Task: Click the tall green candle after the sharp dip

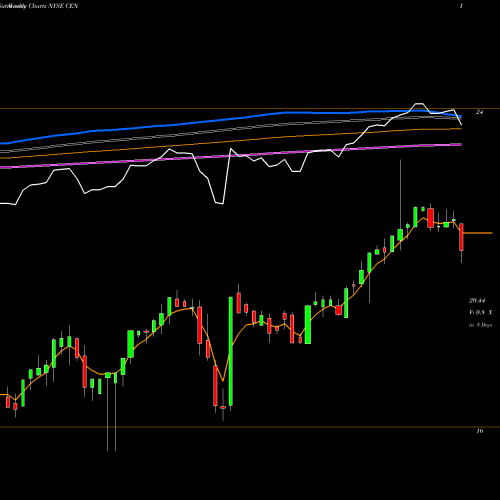Action: coord(231,351)
